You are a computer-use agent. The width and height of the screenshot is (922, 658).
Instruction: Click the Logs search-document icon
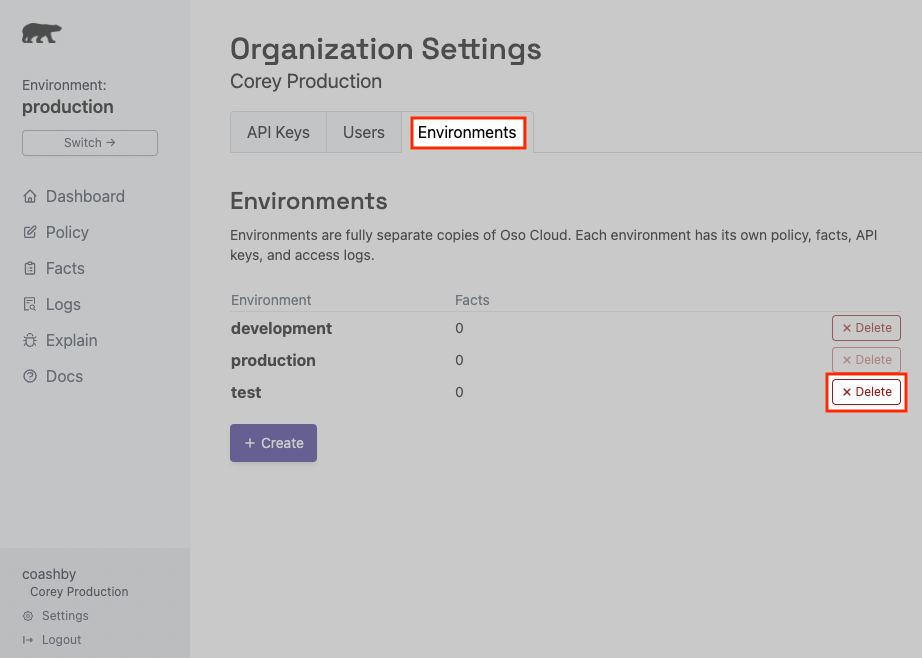pos(30,304)
